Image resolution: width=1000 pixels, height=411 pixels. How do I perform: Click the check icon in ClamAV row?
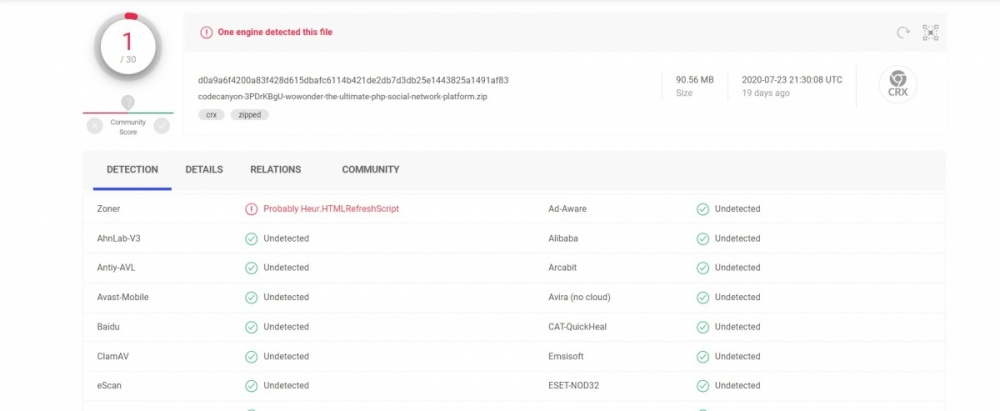point(251,356)
